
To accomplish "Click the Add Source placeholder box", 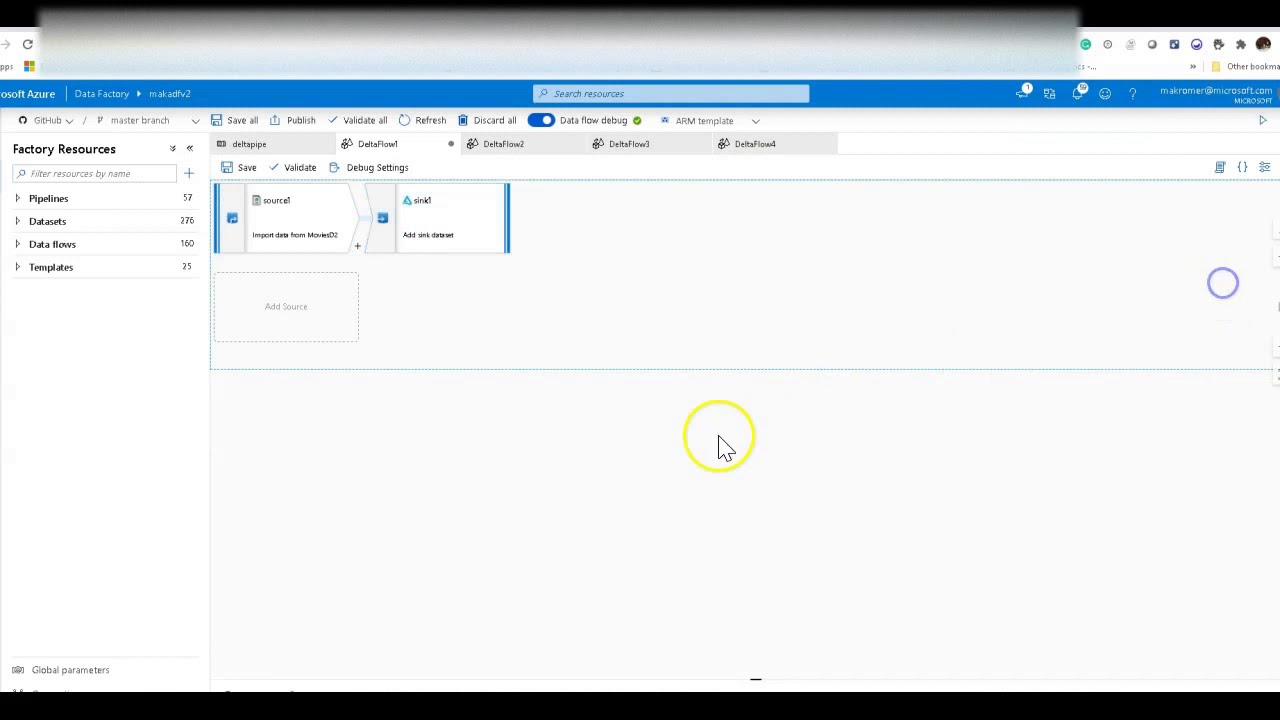I will pyautogui.click(x=286, y=307).
